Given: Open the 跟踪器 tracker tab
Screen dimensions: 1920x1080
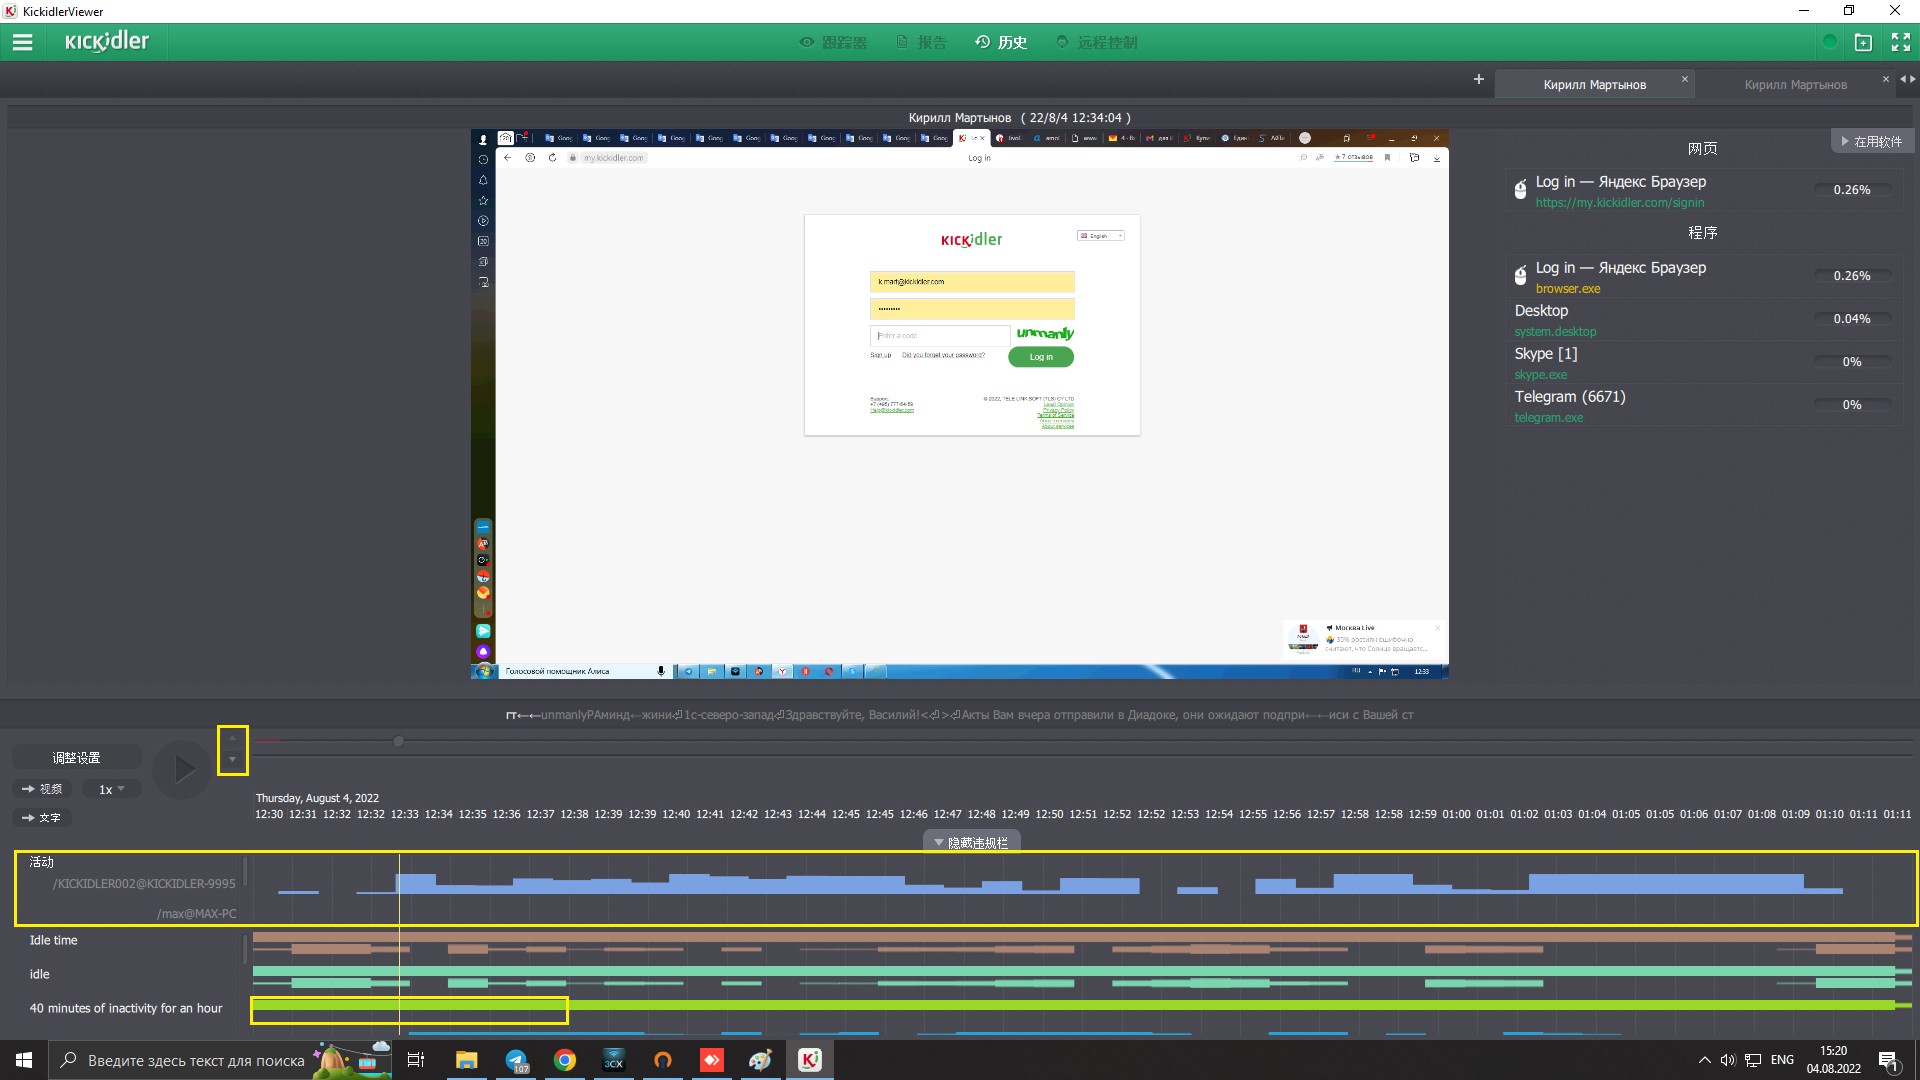Looking at the screenshot, I should click(x=833, y=42).
